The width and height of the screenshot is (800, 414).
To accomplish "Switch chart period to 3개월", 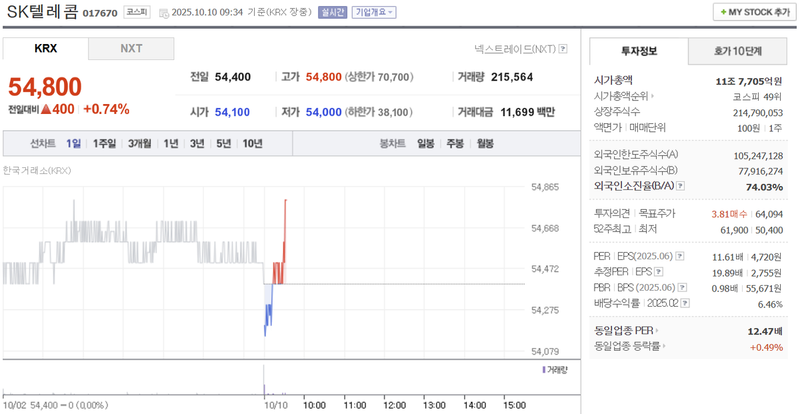I will tap(139, 144).
